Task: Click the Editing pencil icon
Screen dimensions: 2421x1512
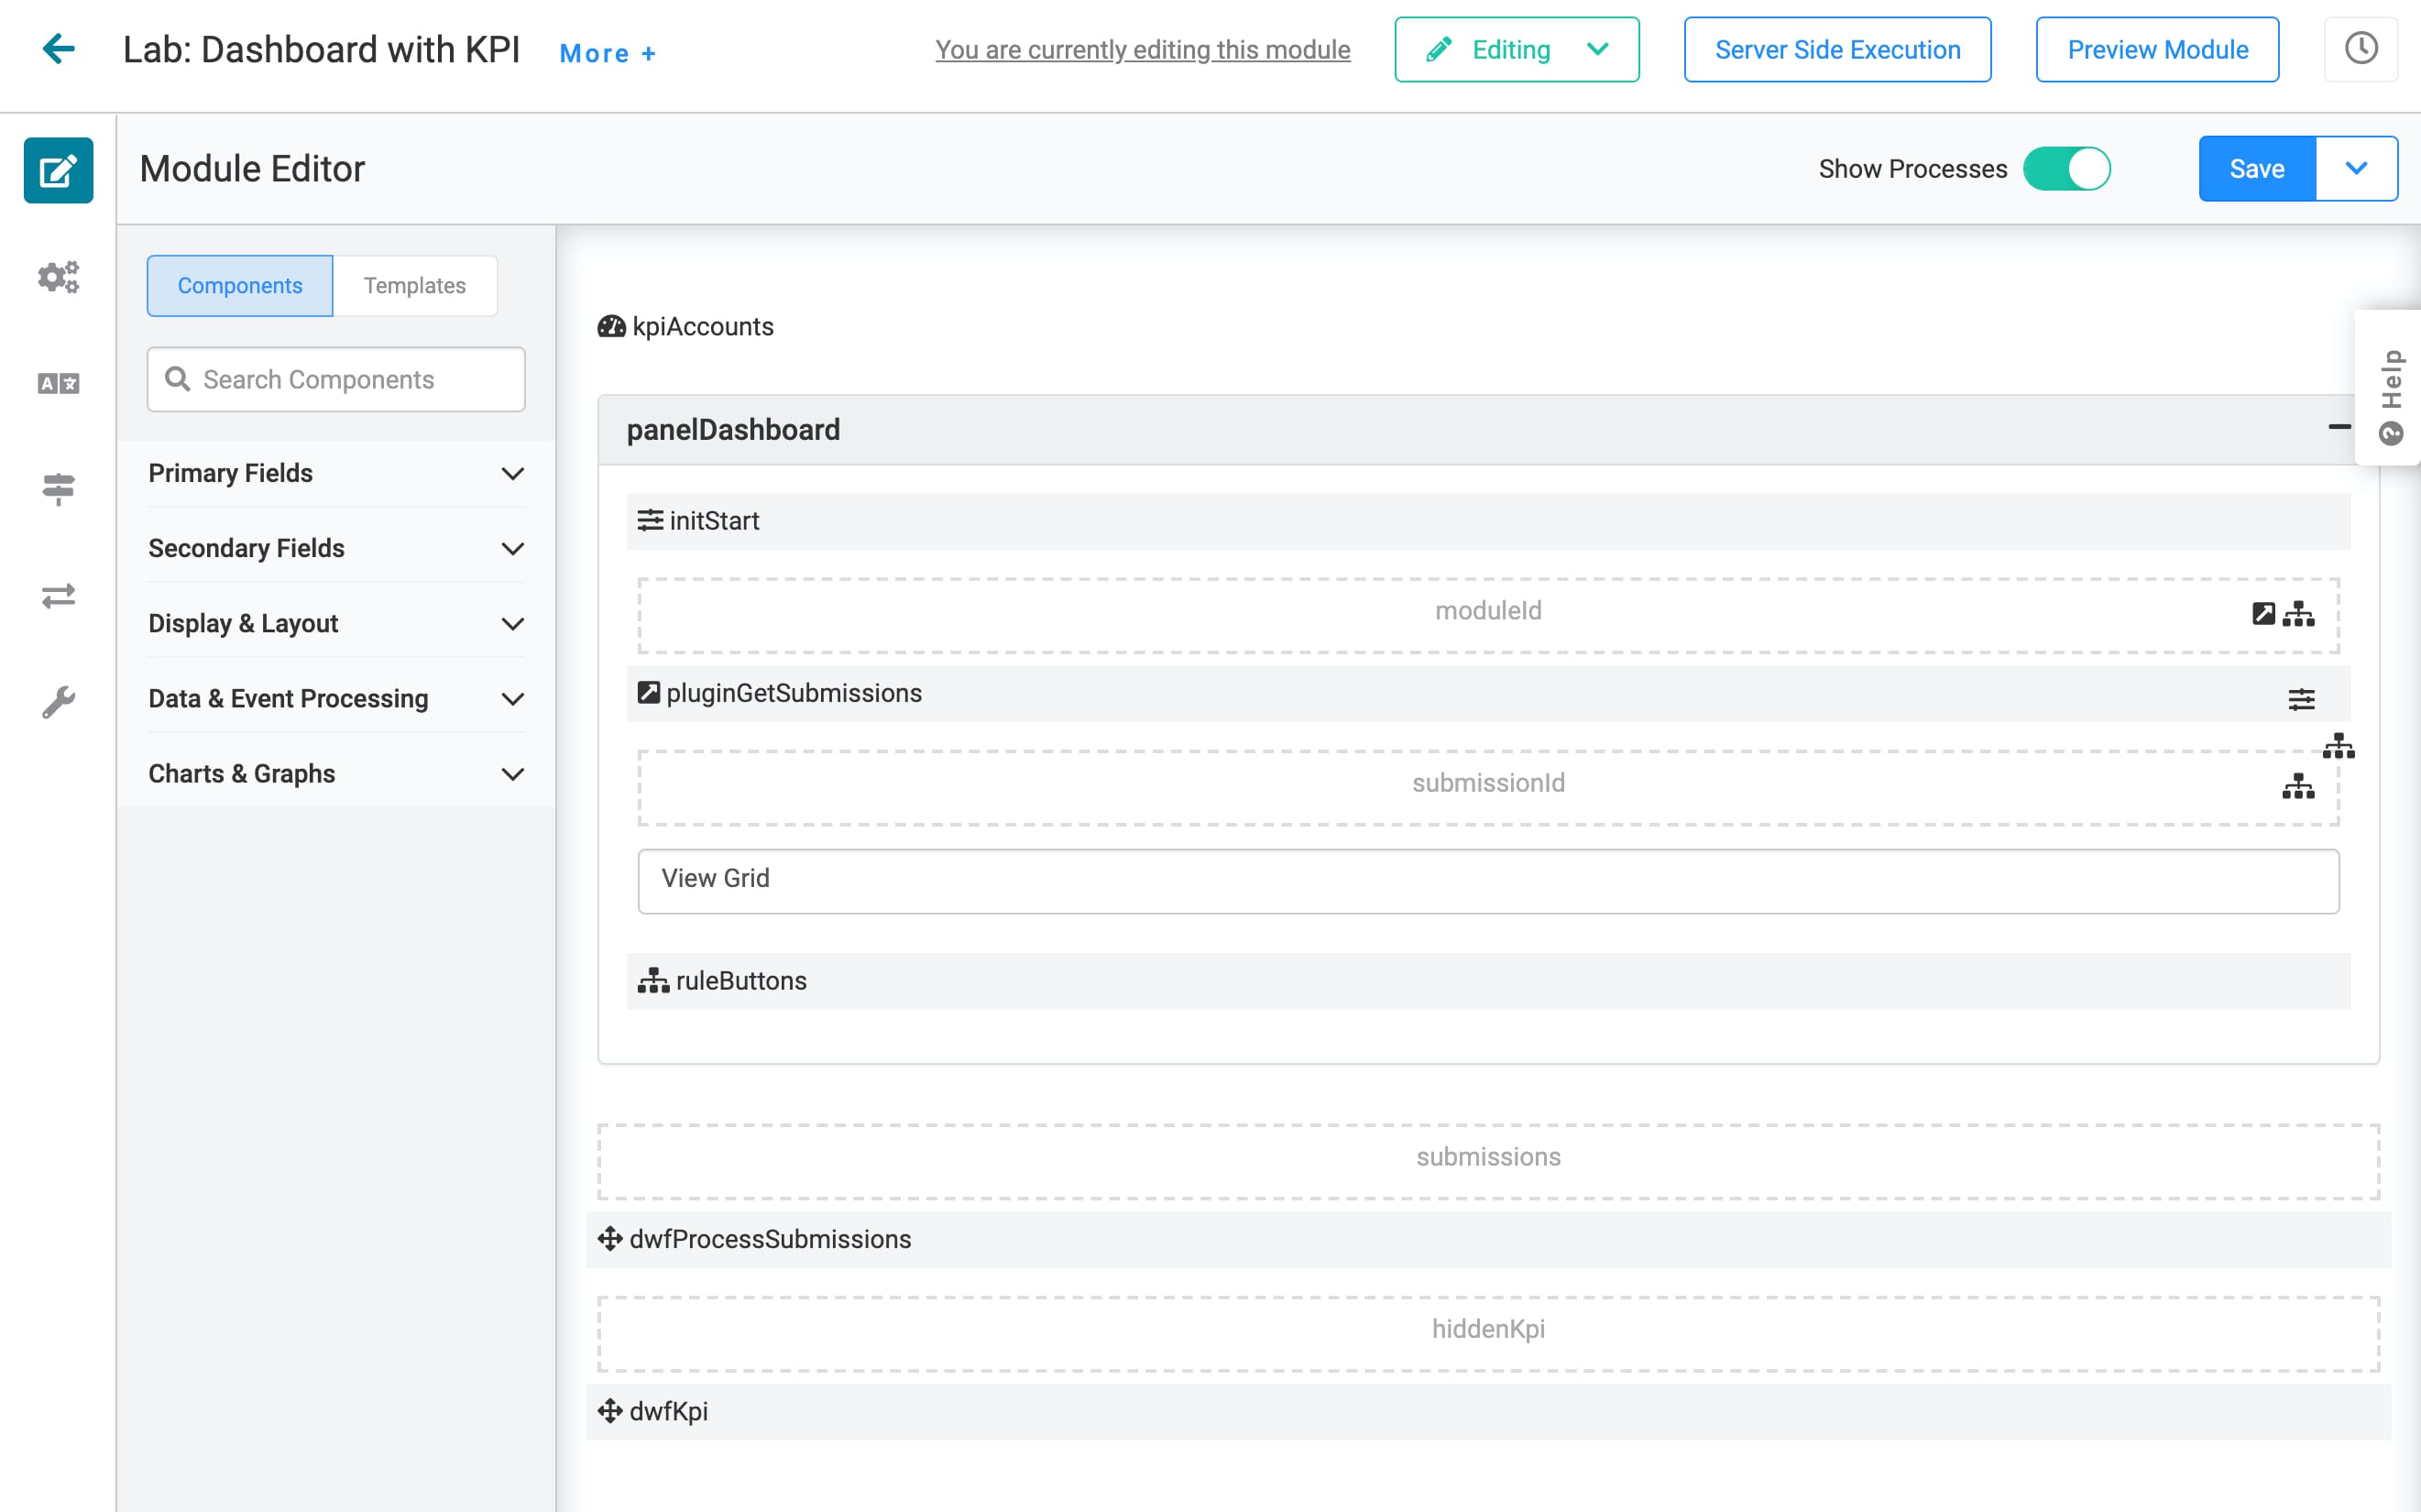Action: (1438, 49)
